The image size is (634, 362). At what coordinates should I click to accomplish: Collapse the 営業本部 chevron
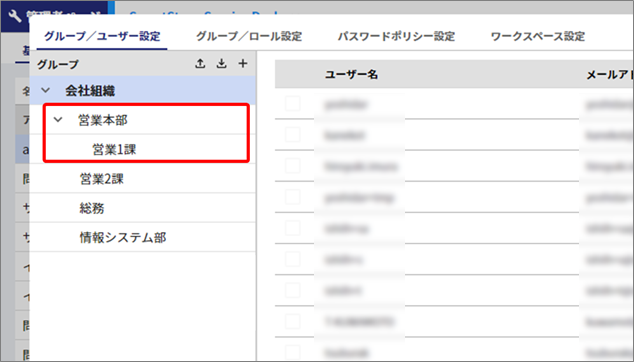tap(58, 120)
